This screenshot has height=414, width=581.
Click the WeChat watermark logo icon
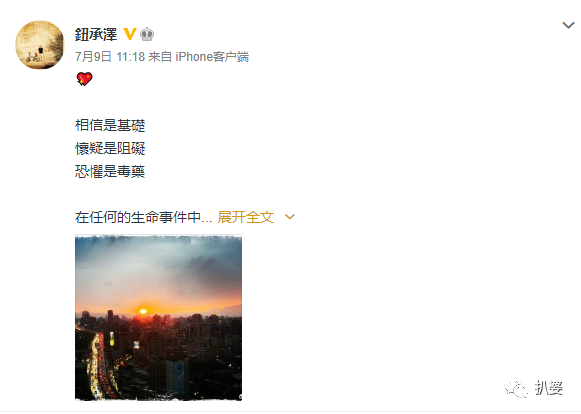(x=516, y=388)
